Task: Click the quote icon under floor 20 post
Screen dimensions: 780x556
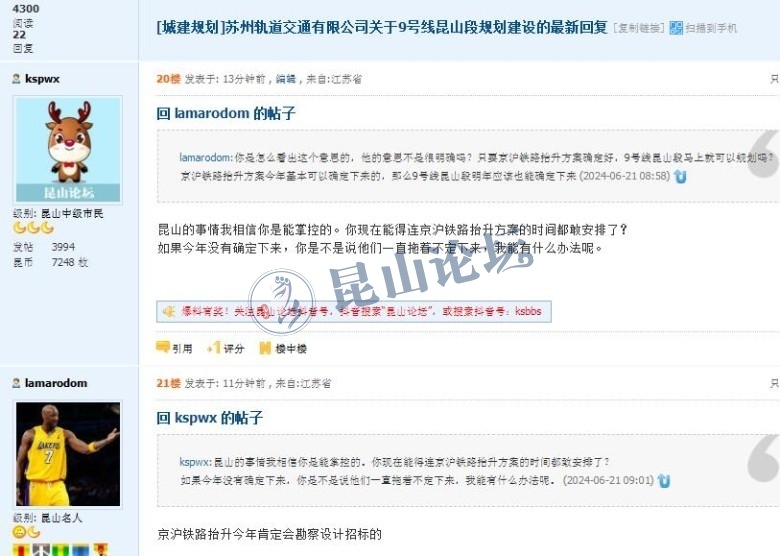Action: click(163, 348)
